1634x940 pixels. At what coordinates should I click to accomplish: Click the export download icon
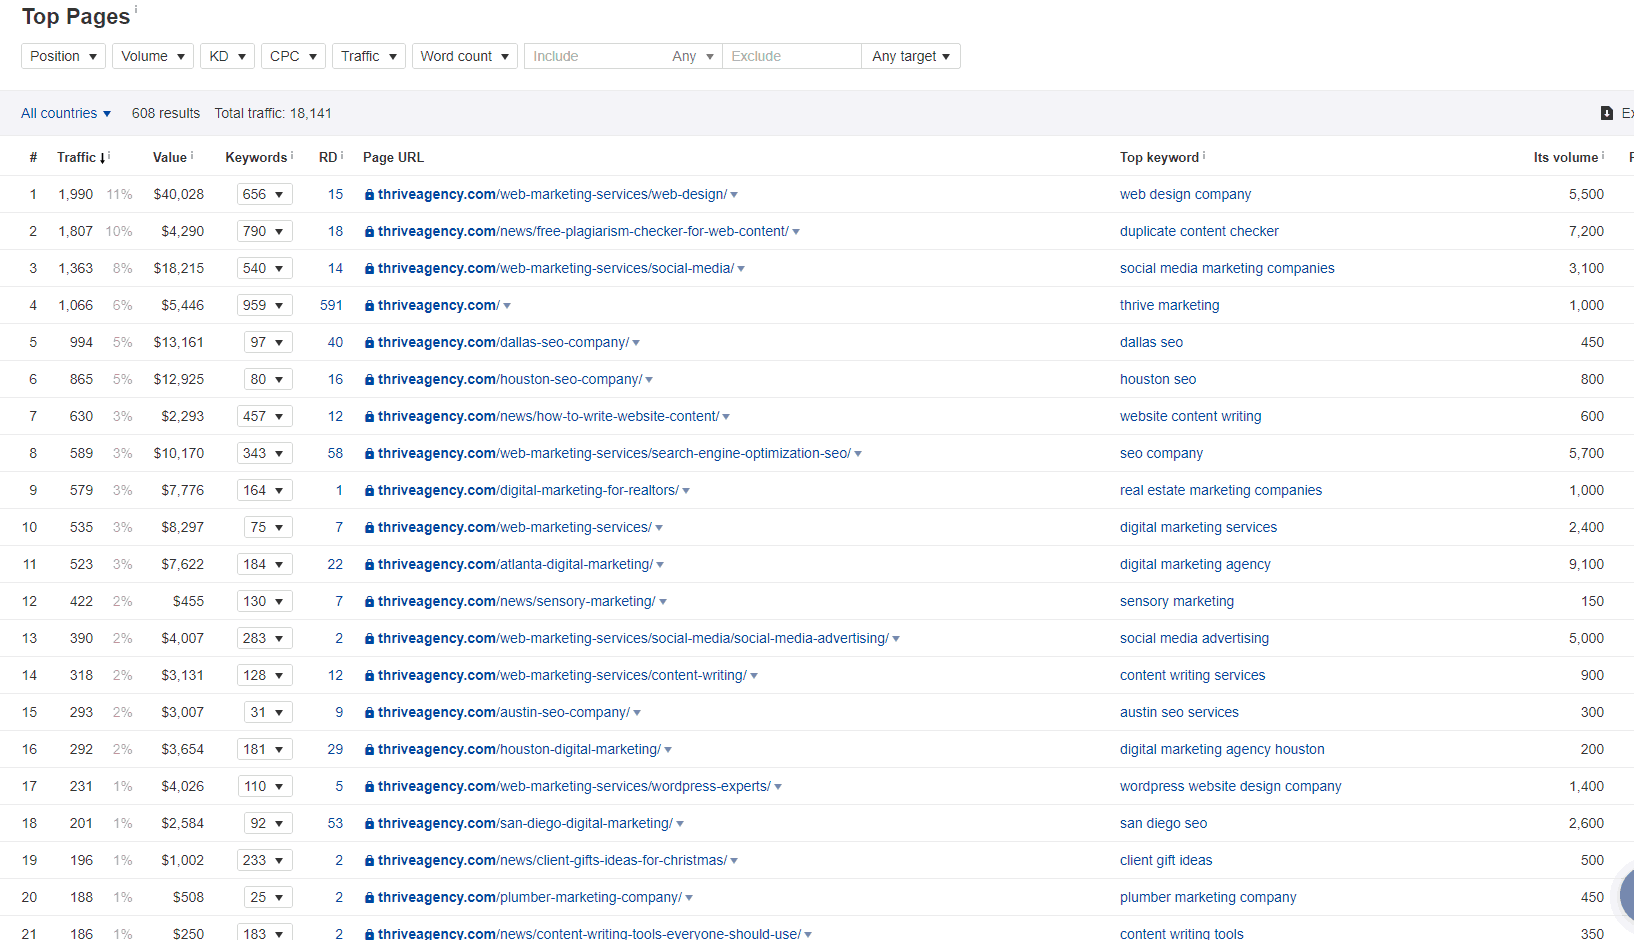coord(1607,113)
